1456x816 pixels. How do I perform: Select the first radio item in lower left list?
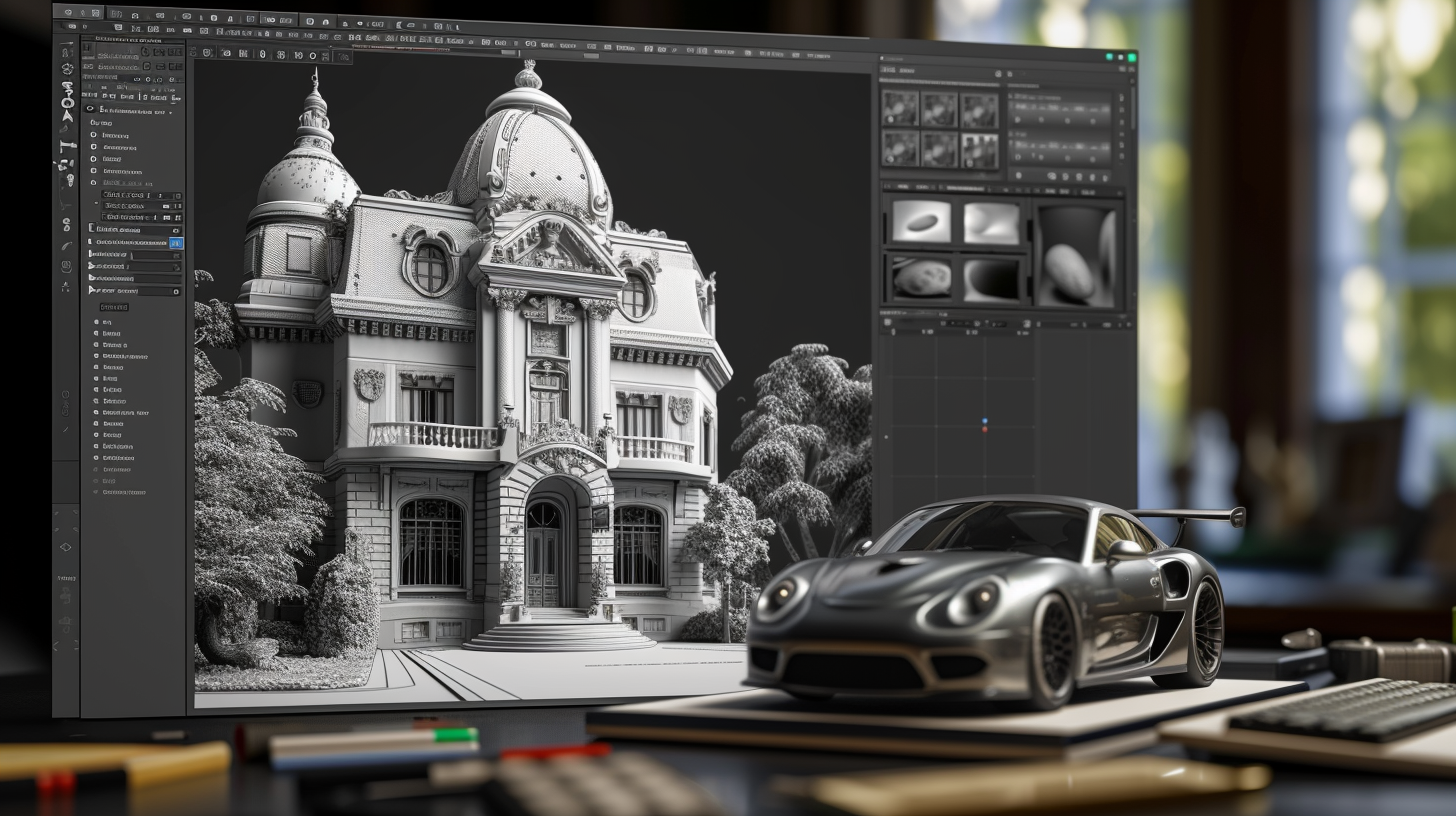pos(97,323)
